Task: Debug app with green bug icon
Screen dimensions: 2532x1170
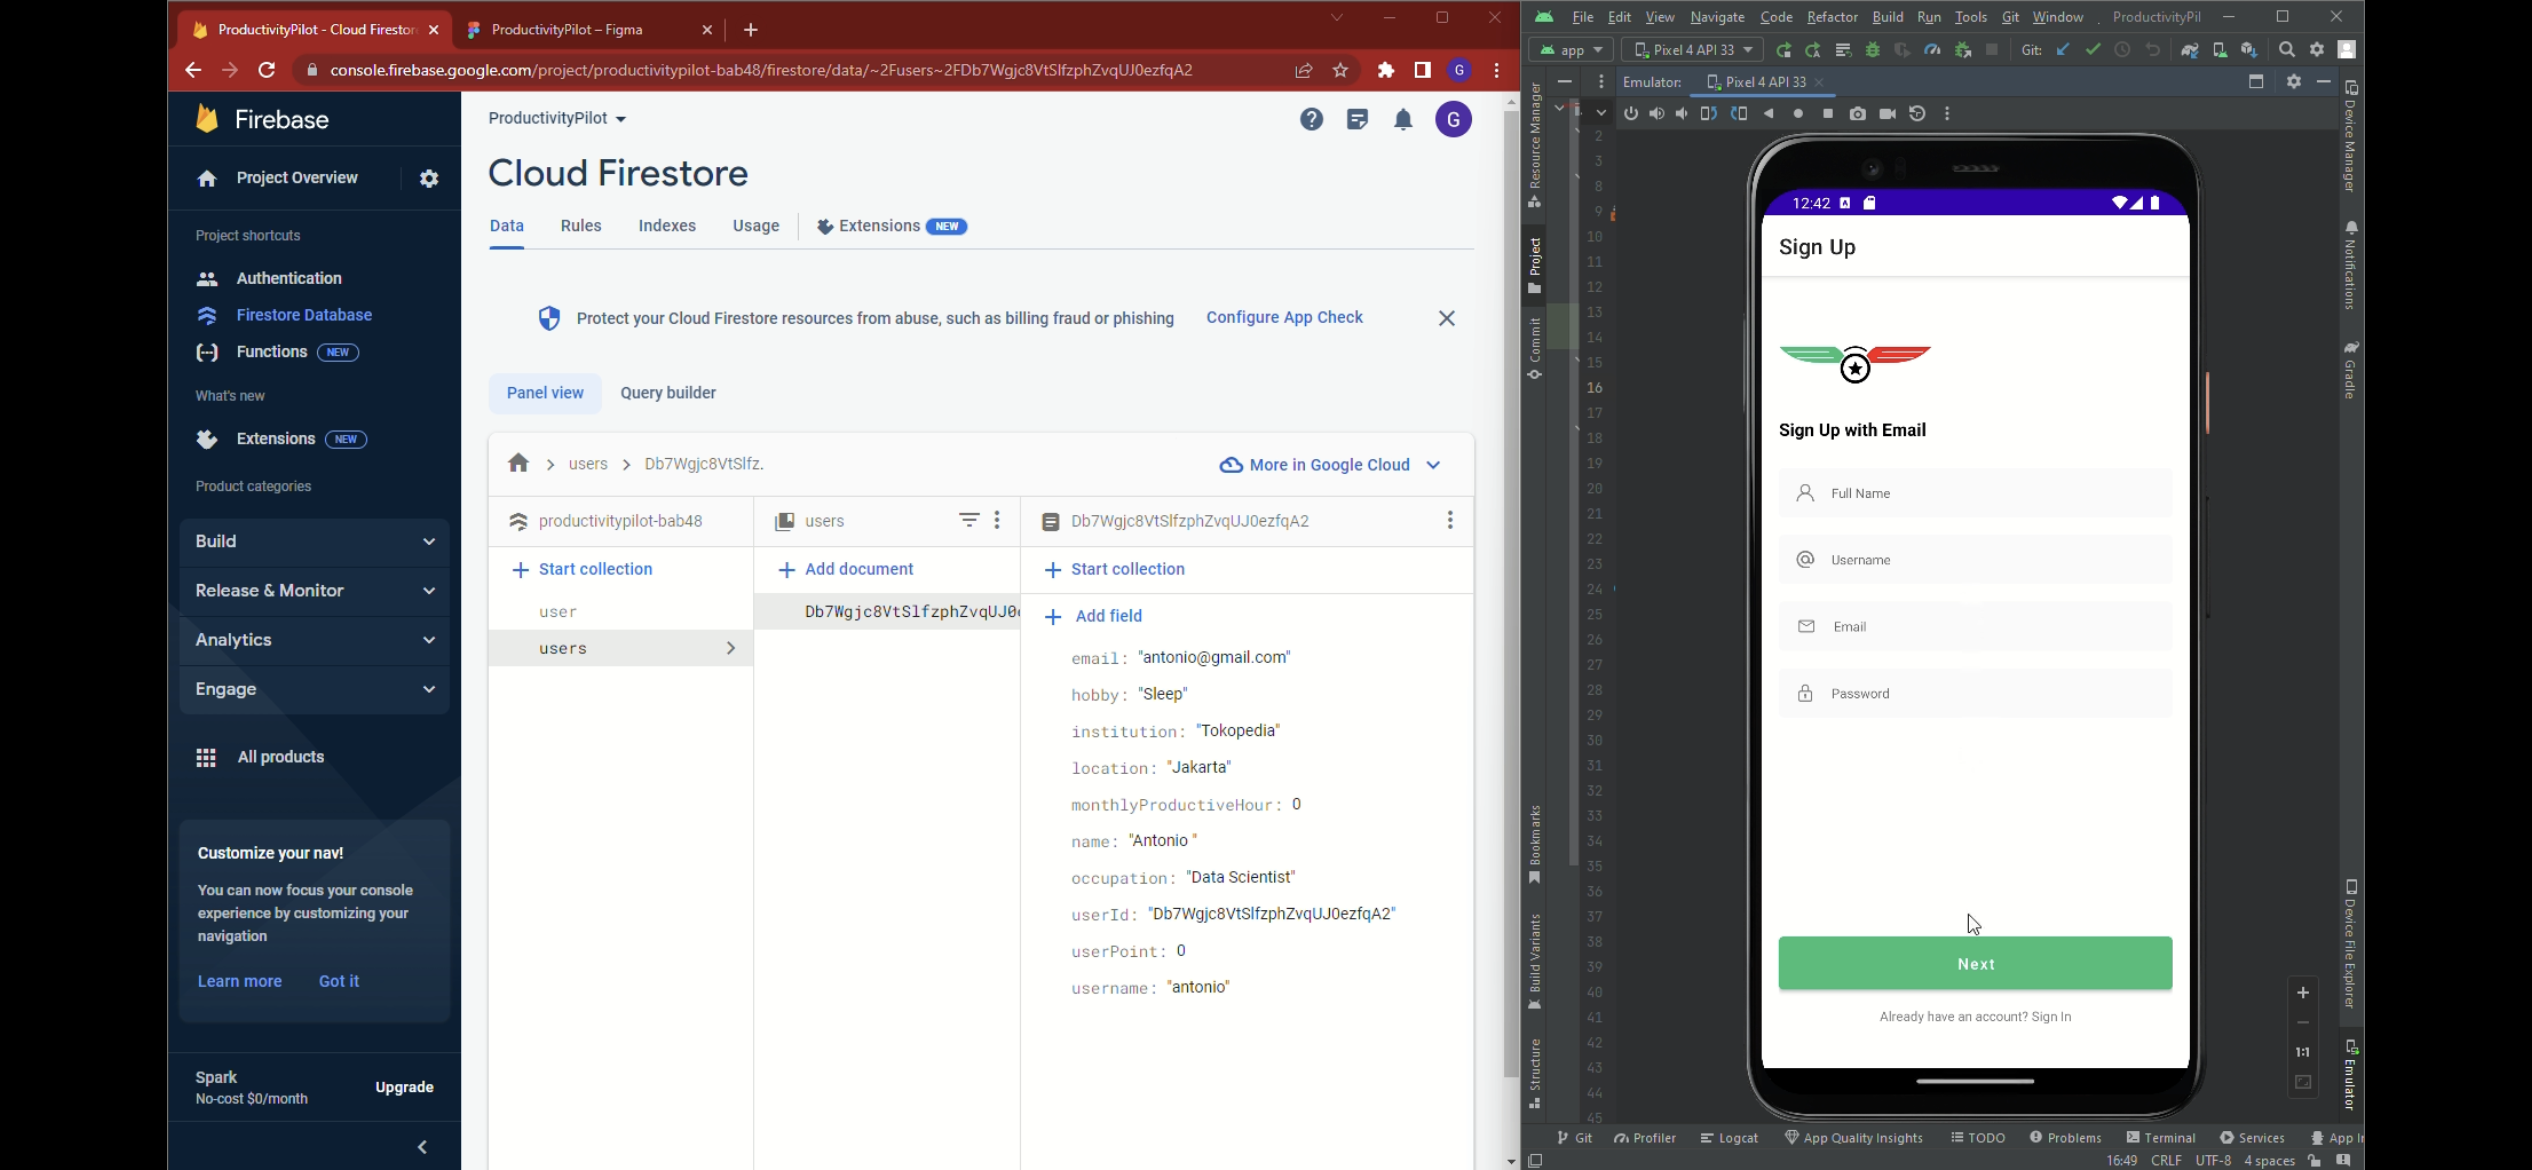Action: click(1872, 50)
